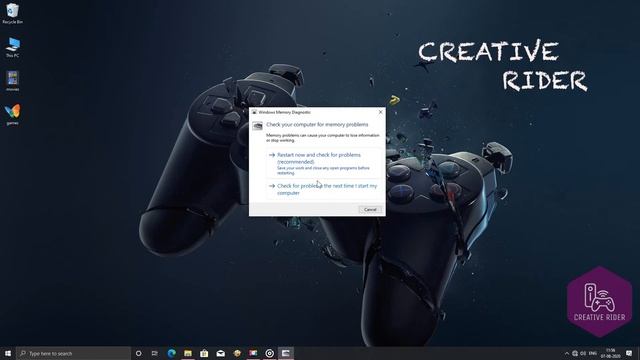Choose Check for problems next time I start
The image size is (640, 360).
(x=323, y=189)
